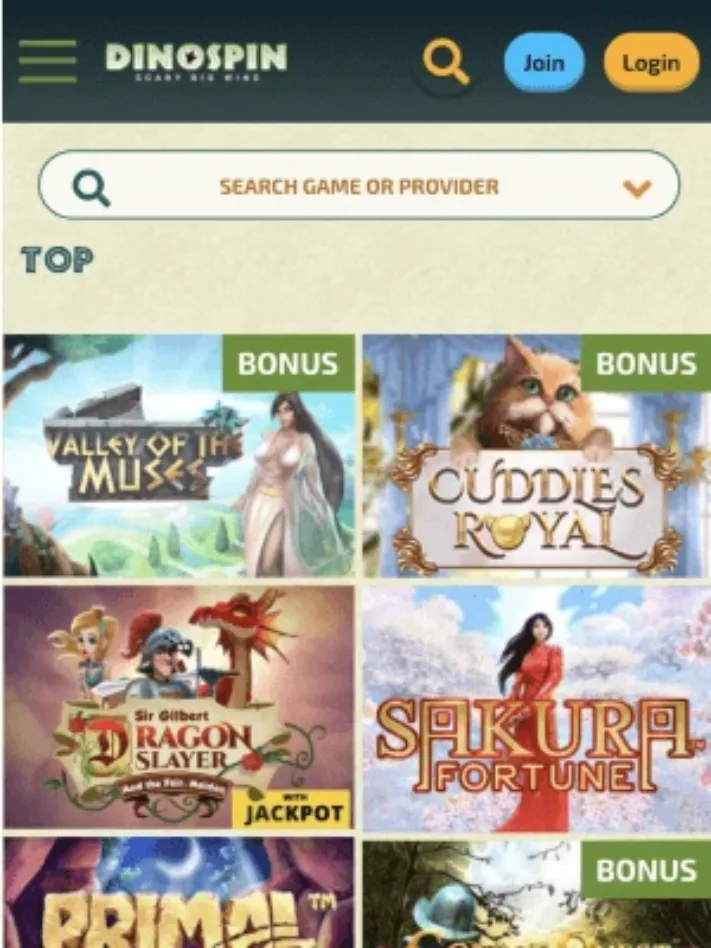The image size is (711, 948).
Task: Open Cuddles Royal game
Action: pyautogui.click(x=536, y=455)
